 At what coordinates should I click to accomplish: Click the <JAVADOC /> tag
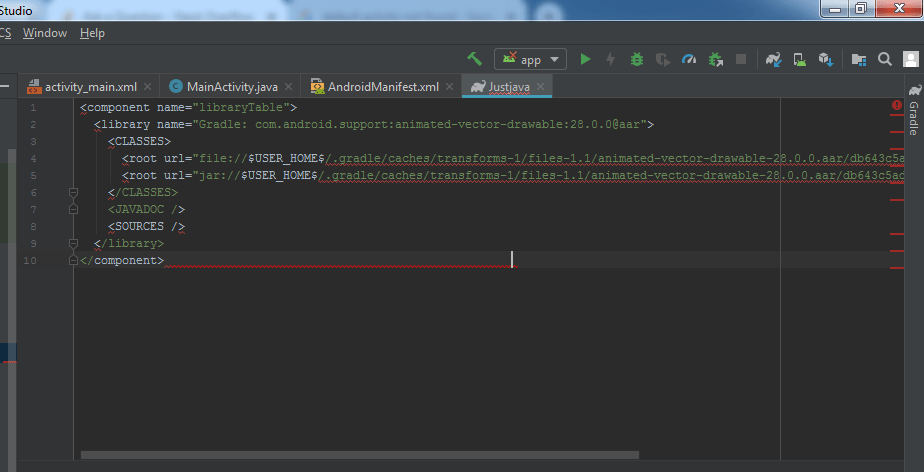click(x=146, y=209)
